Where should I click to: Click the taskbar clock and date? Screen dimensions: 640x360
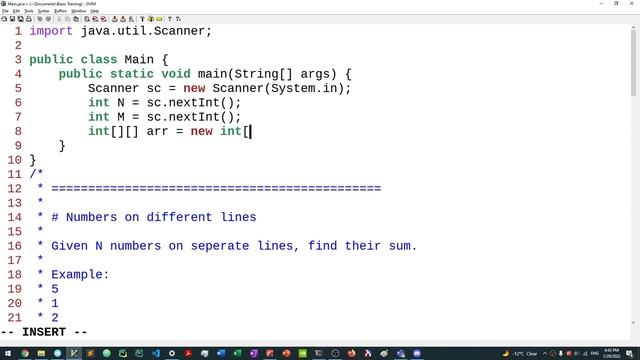(611, 353)
